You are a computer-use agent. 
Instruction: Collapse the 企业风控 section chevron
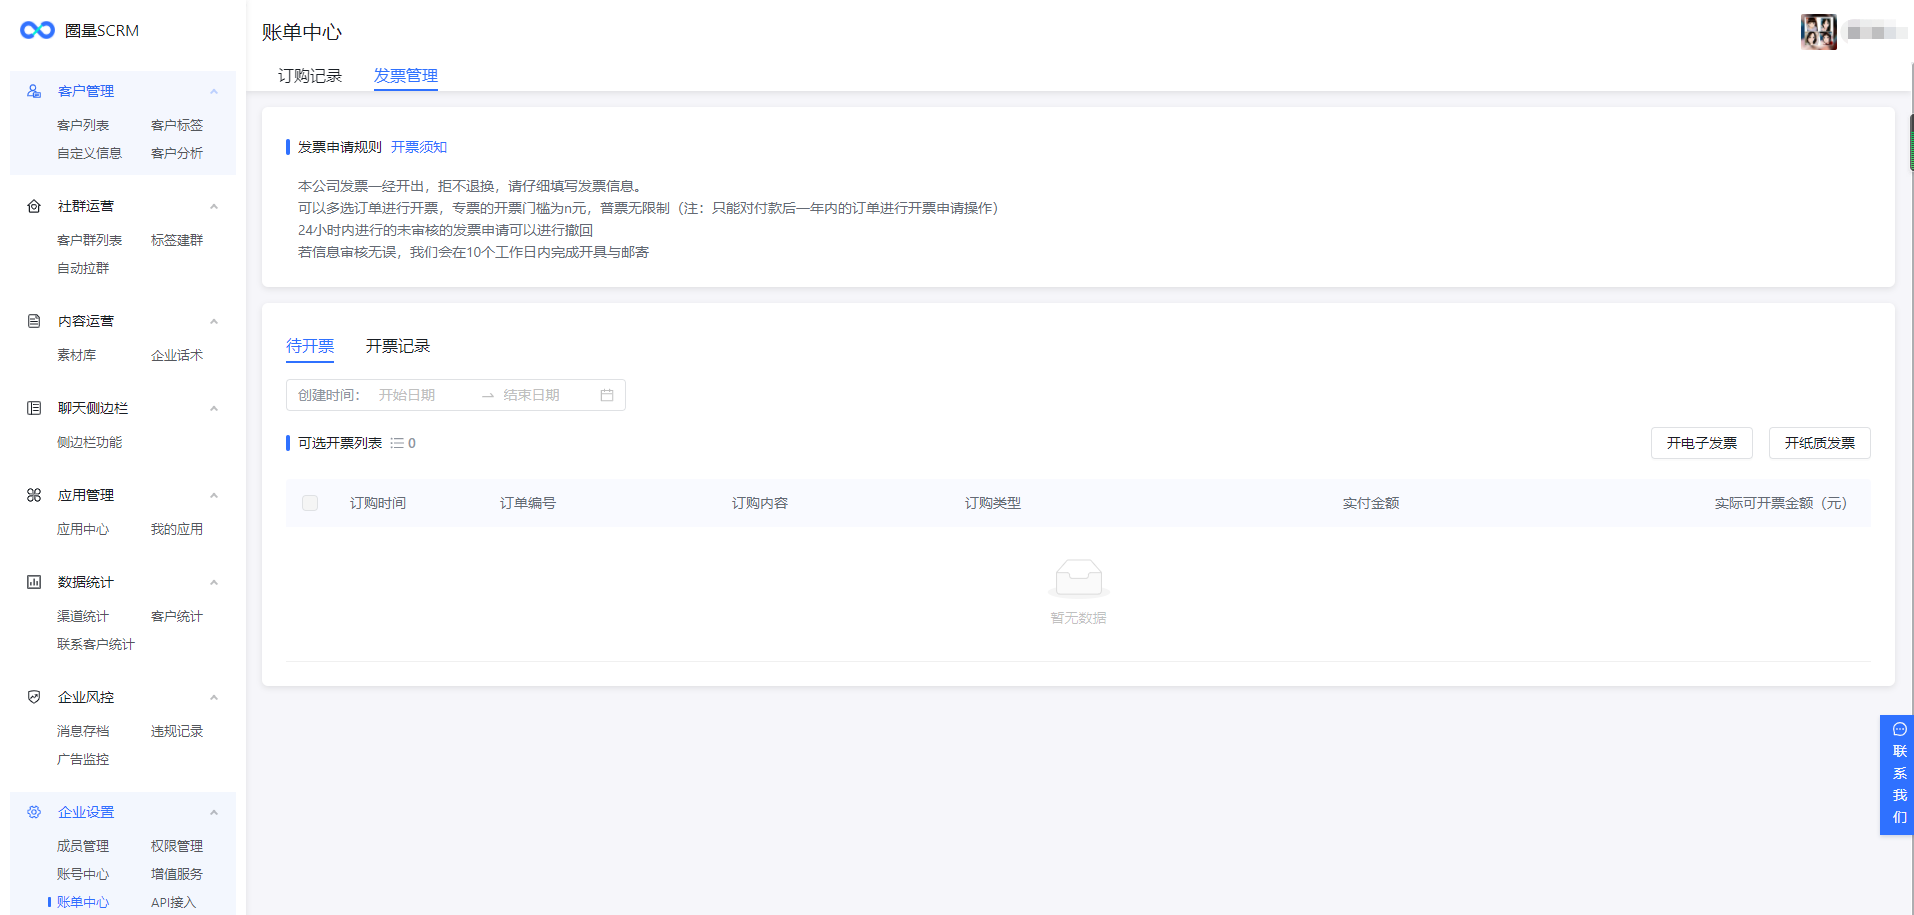click(214, 698)
